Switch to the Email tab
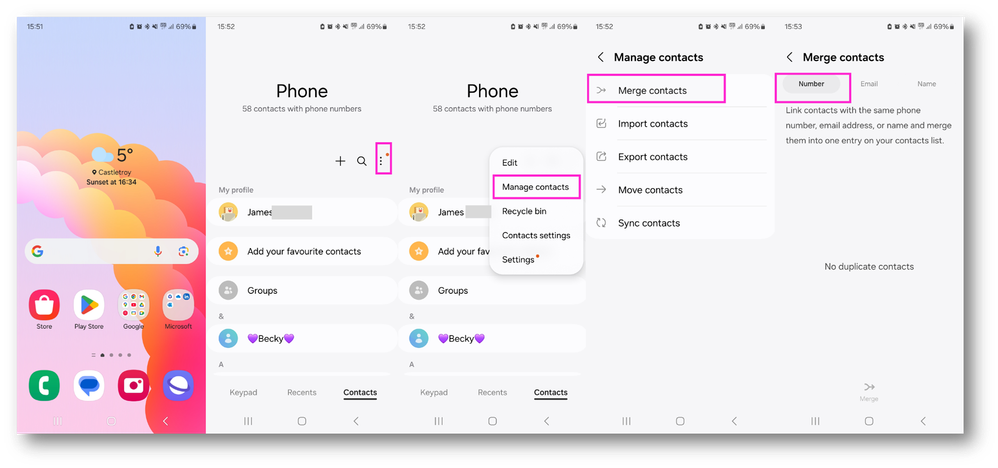Image resolution: width=998 pixels, height=468 pixels. pyautogui.click(x=869, y=84)
